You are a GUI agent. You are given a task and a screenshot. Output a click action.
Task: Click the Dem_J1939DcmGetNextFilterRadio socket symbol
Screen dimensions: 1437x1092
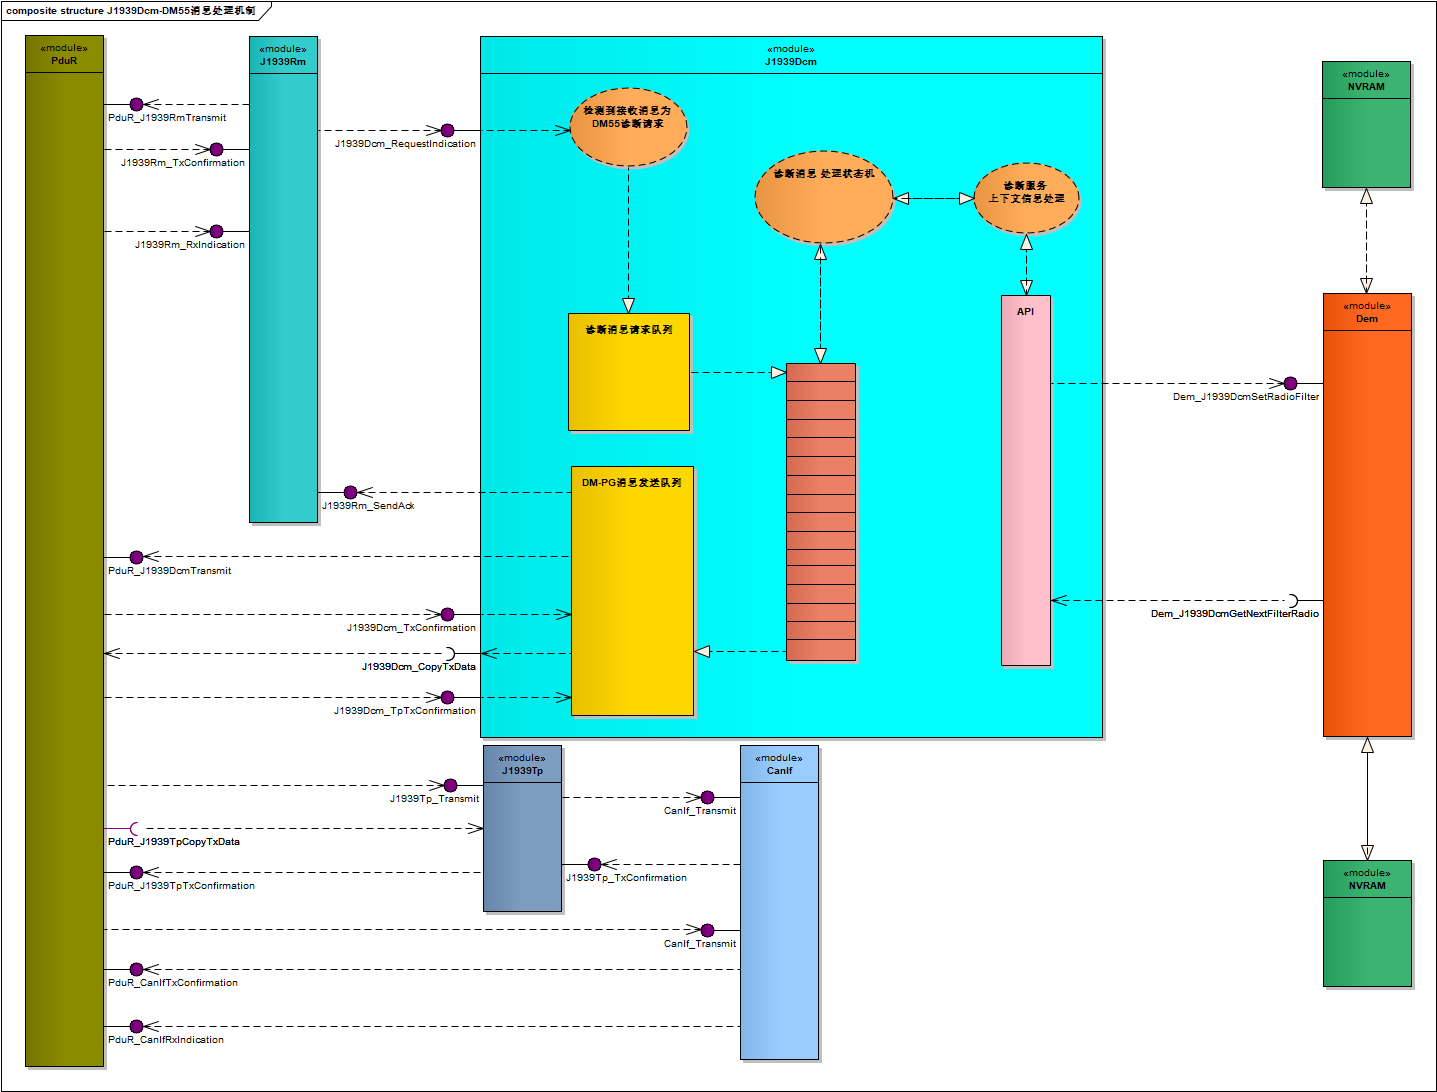pyautogui.click(x=1291, y=601)
